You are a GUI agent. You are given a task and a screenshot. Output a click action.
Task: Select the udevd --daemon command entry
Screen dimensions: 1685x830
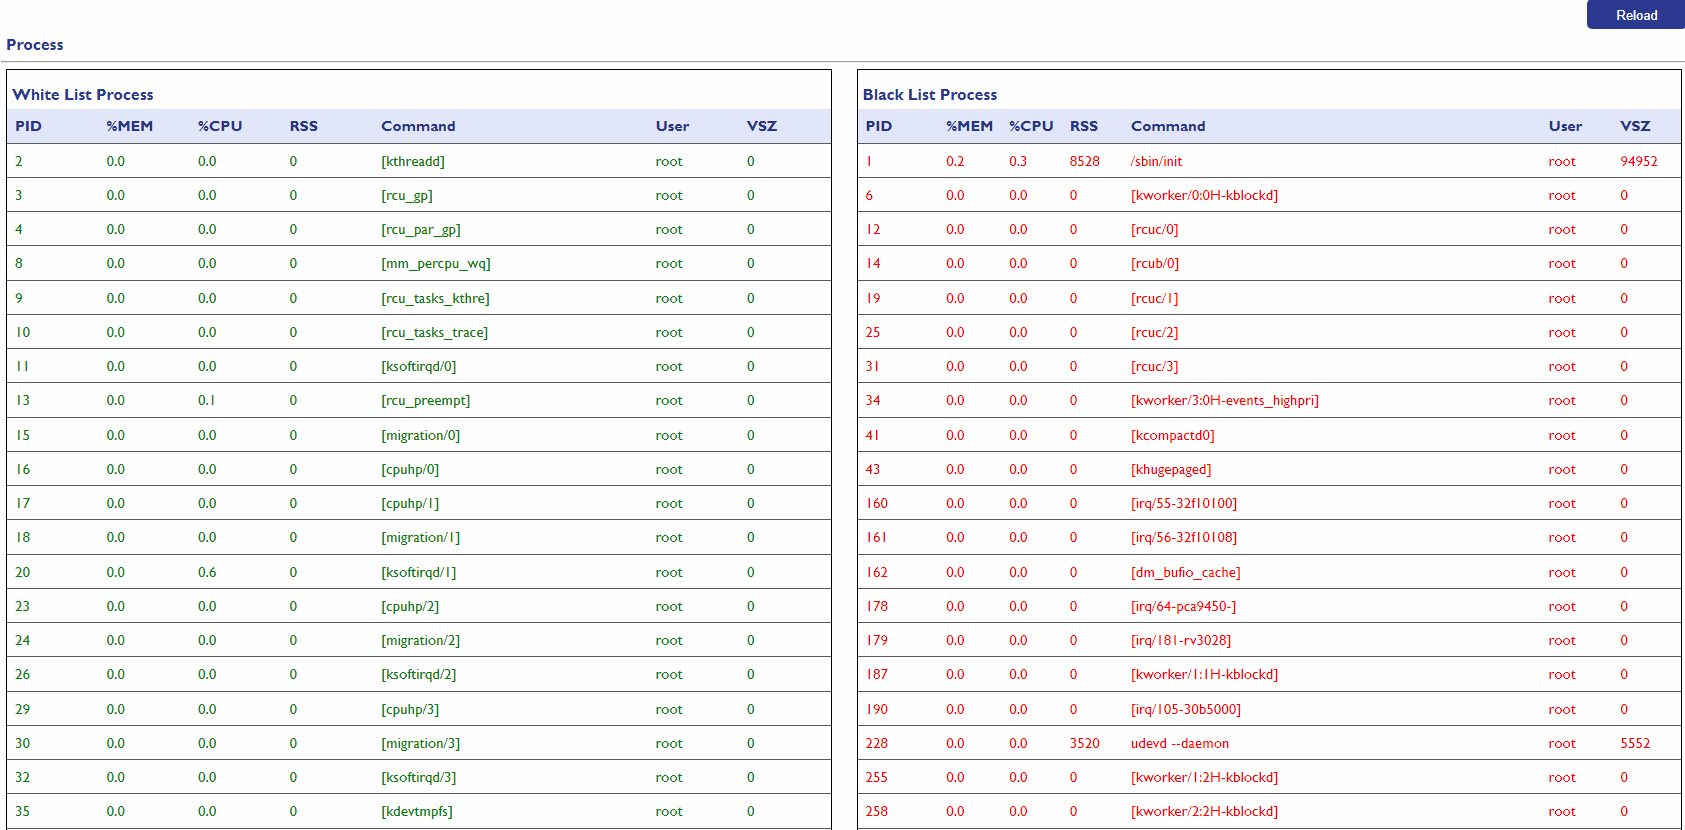1180,744
